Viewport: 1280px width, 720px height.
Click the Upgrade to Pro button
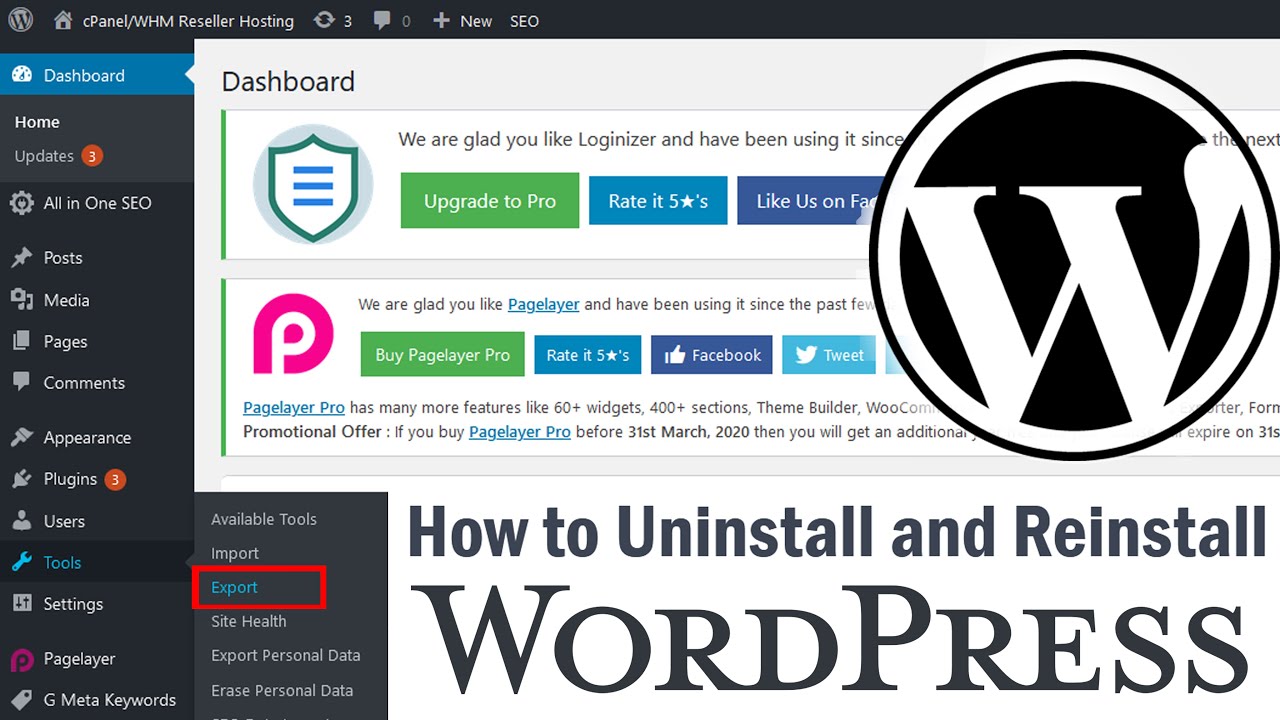coord(490,201)
